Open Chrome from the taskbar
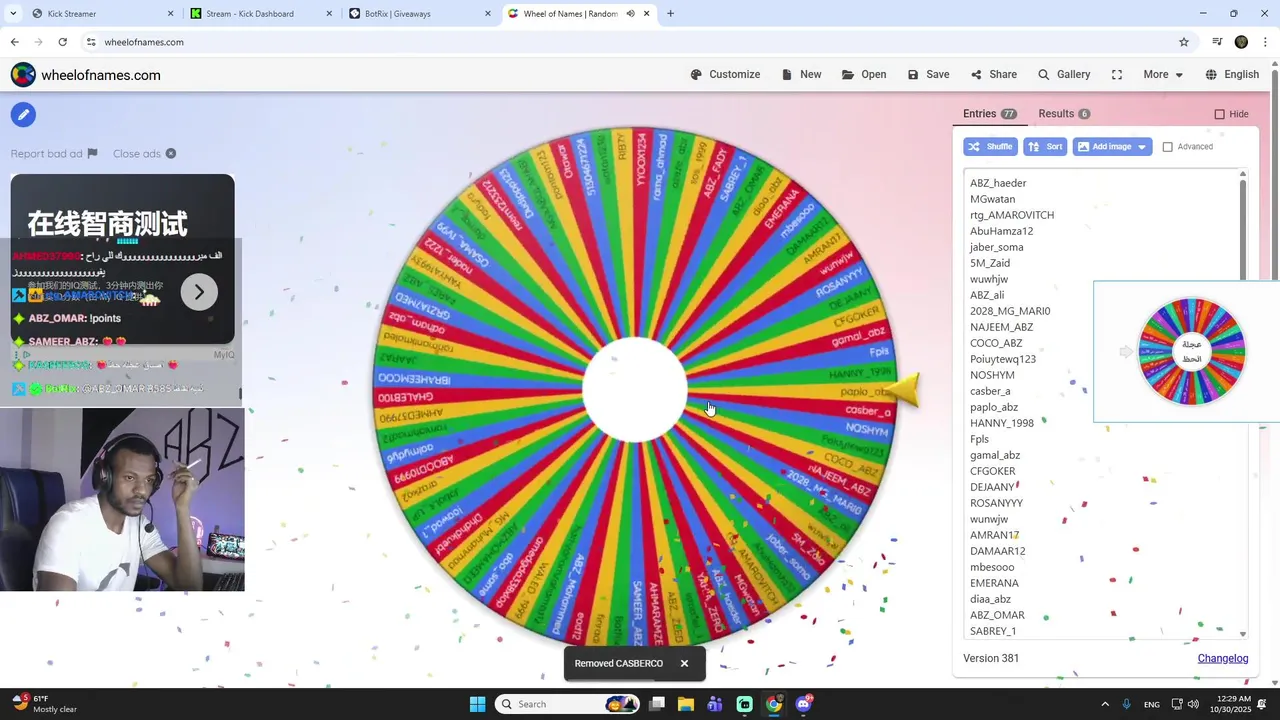 click(773, 704)
